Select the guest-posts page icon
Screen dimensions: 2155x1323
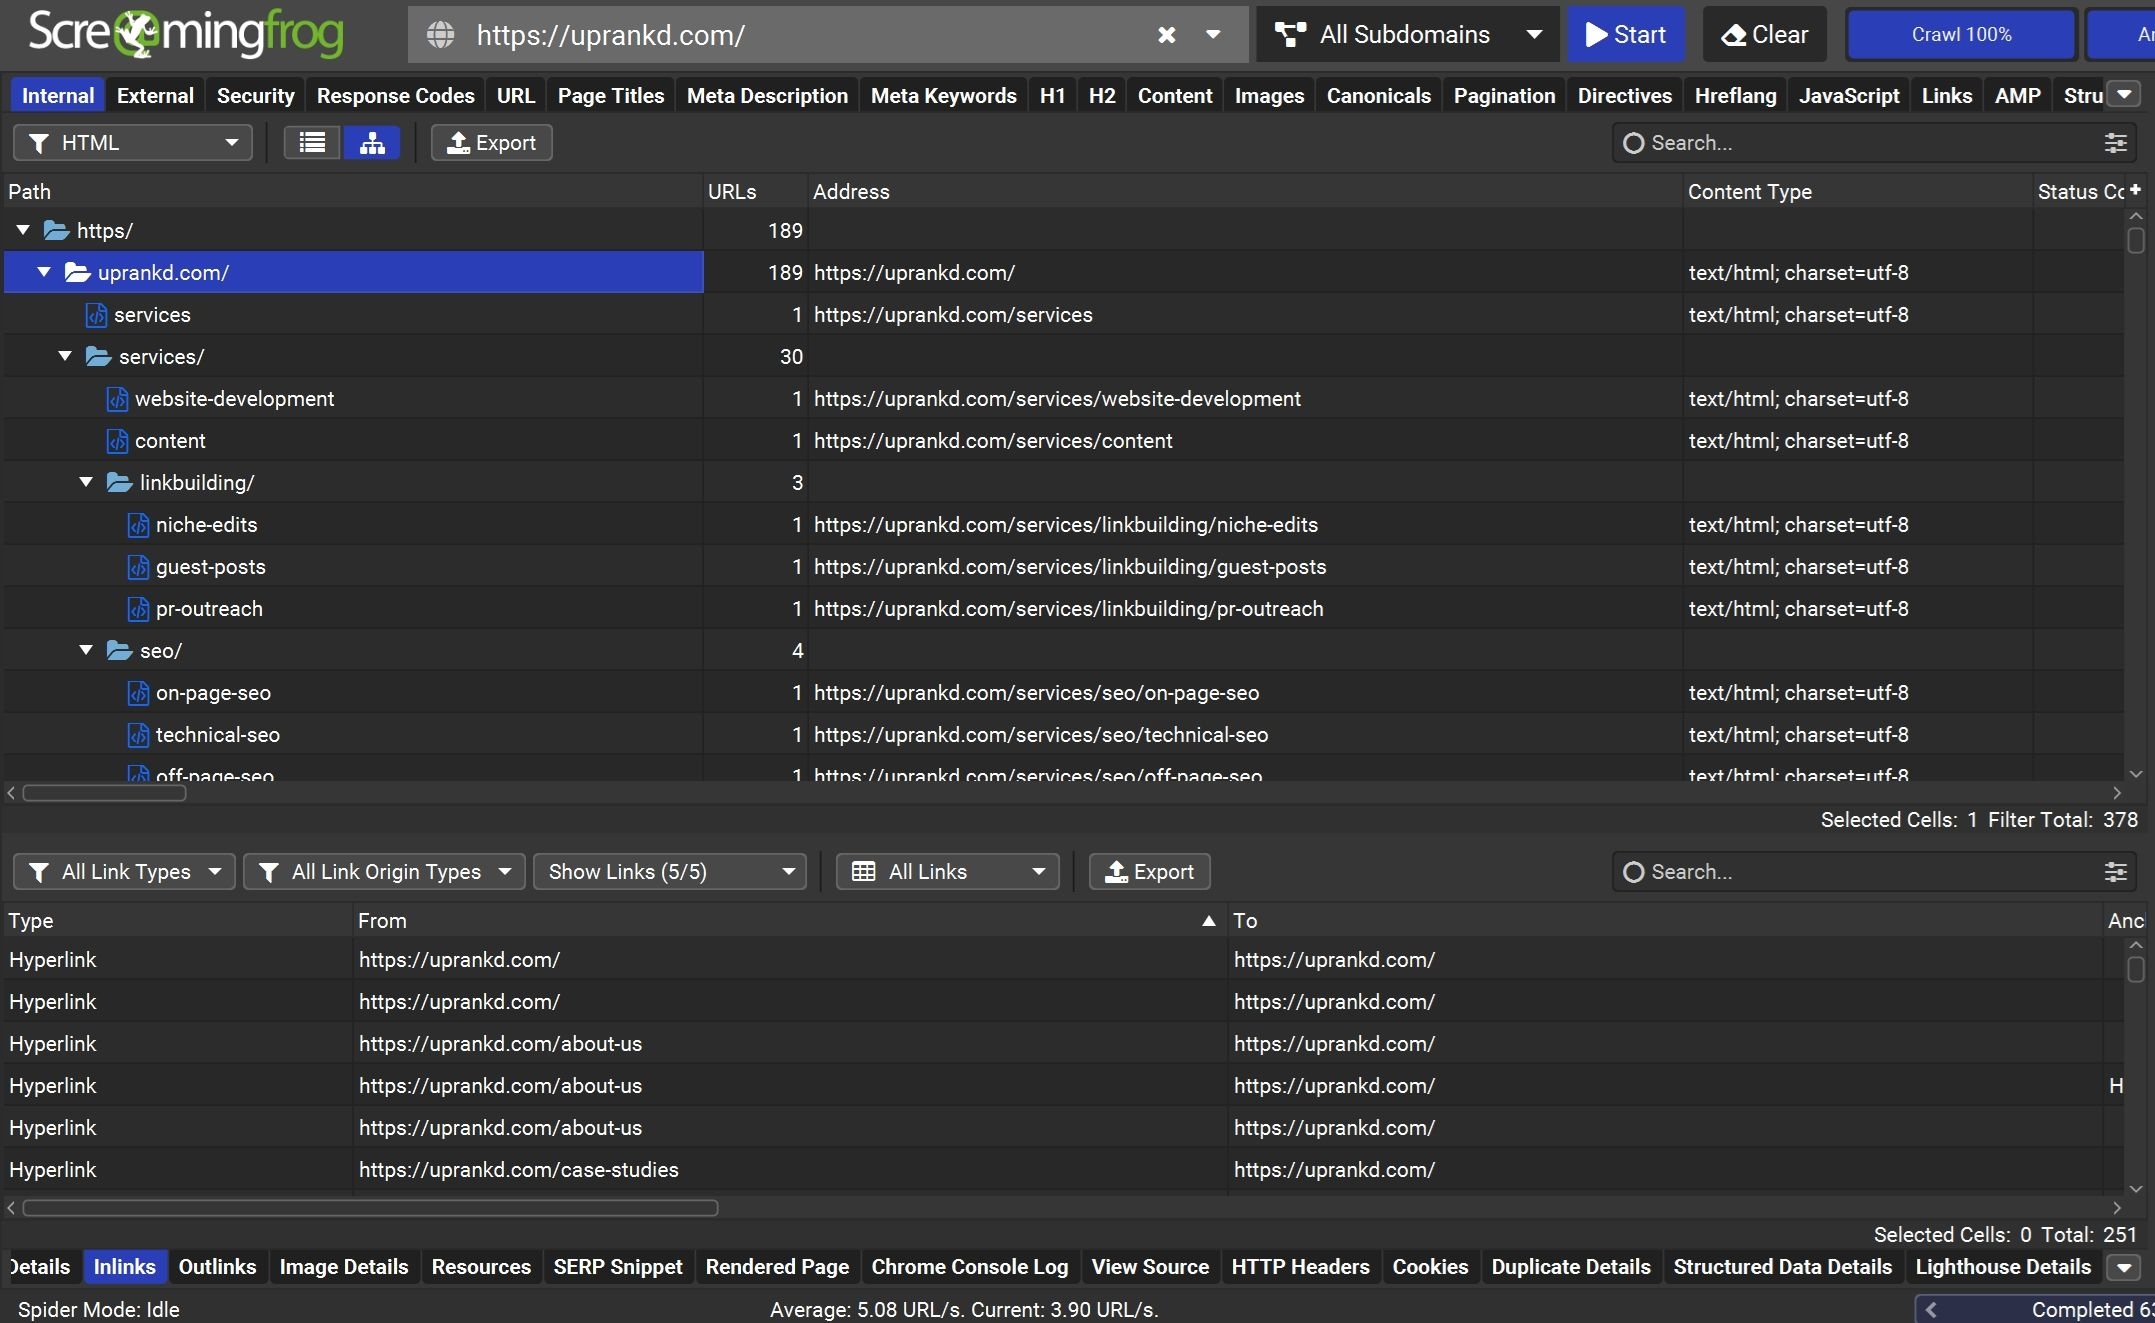[138, 567]
